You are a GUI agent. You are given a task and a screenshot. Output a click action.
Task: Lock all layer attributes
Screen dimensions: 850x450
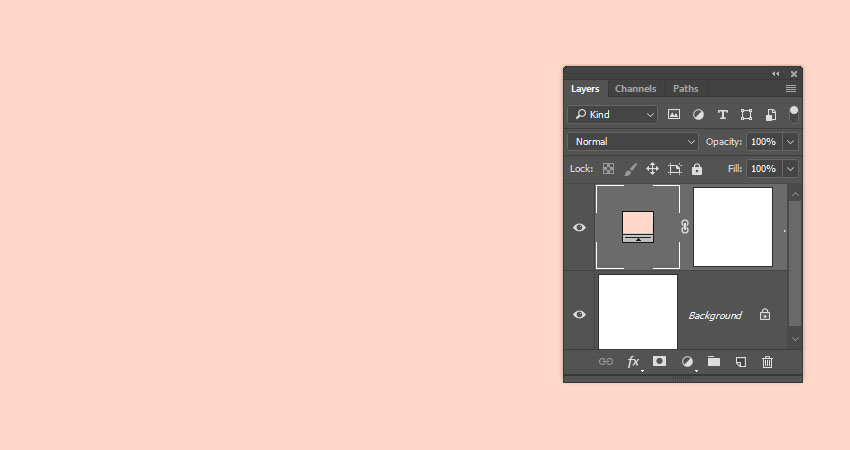(697, 169)
